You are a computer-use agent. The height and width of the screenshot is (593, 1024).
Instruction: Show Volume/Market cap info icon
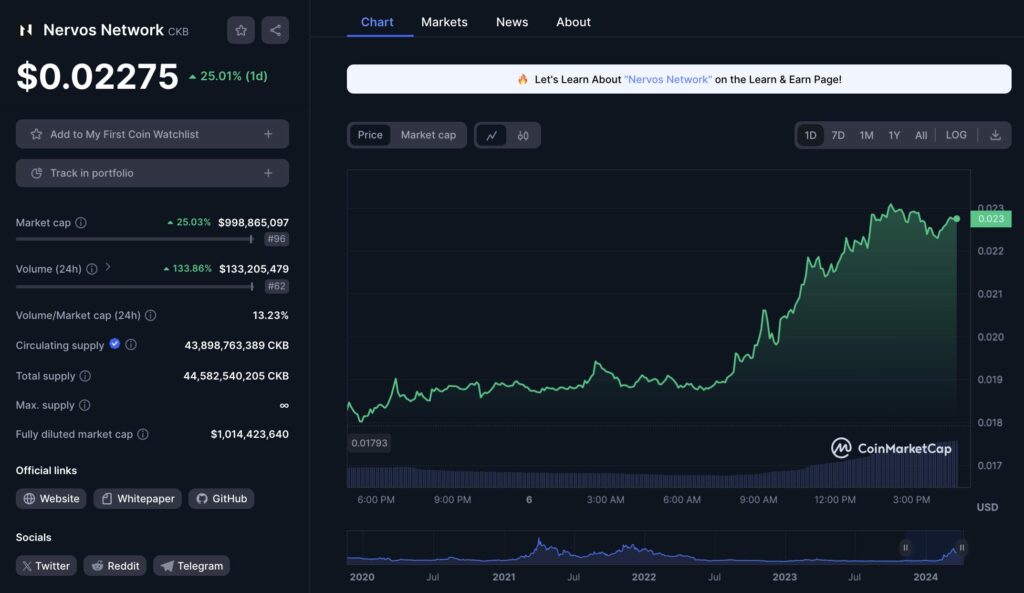click(151, 315)
